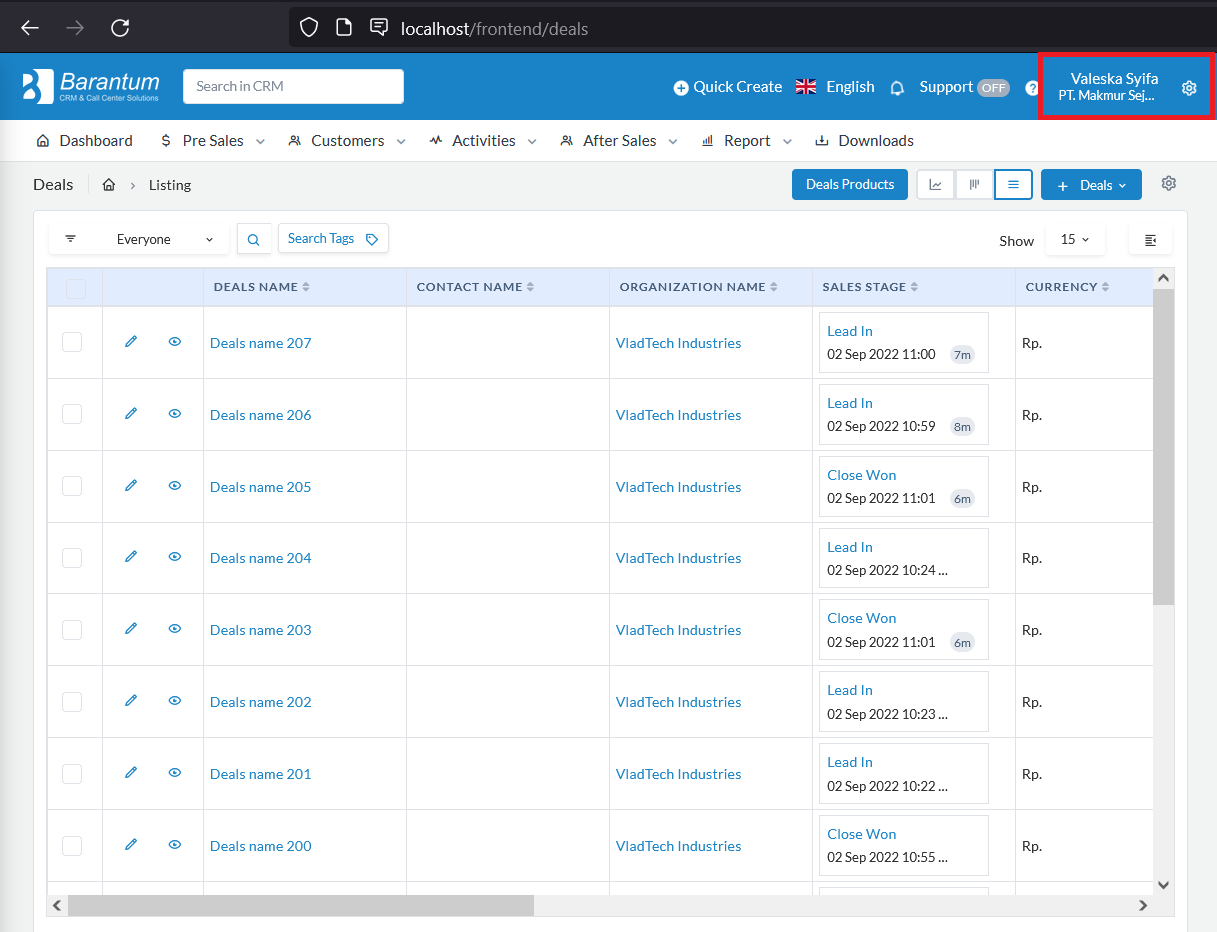Image resolution: width=1217 pixels, height=932 pixels.
Task: Switch to the chart view icon
Action: click(935, 185)
